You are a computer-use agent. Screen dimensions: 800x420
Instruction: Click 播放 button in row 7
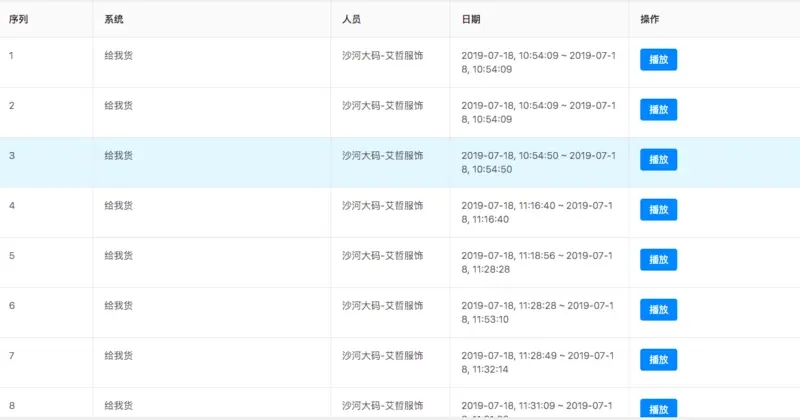658,360
